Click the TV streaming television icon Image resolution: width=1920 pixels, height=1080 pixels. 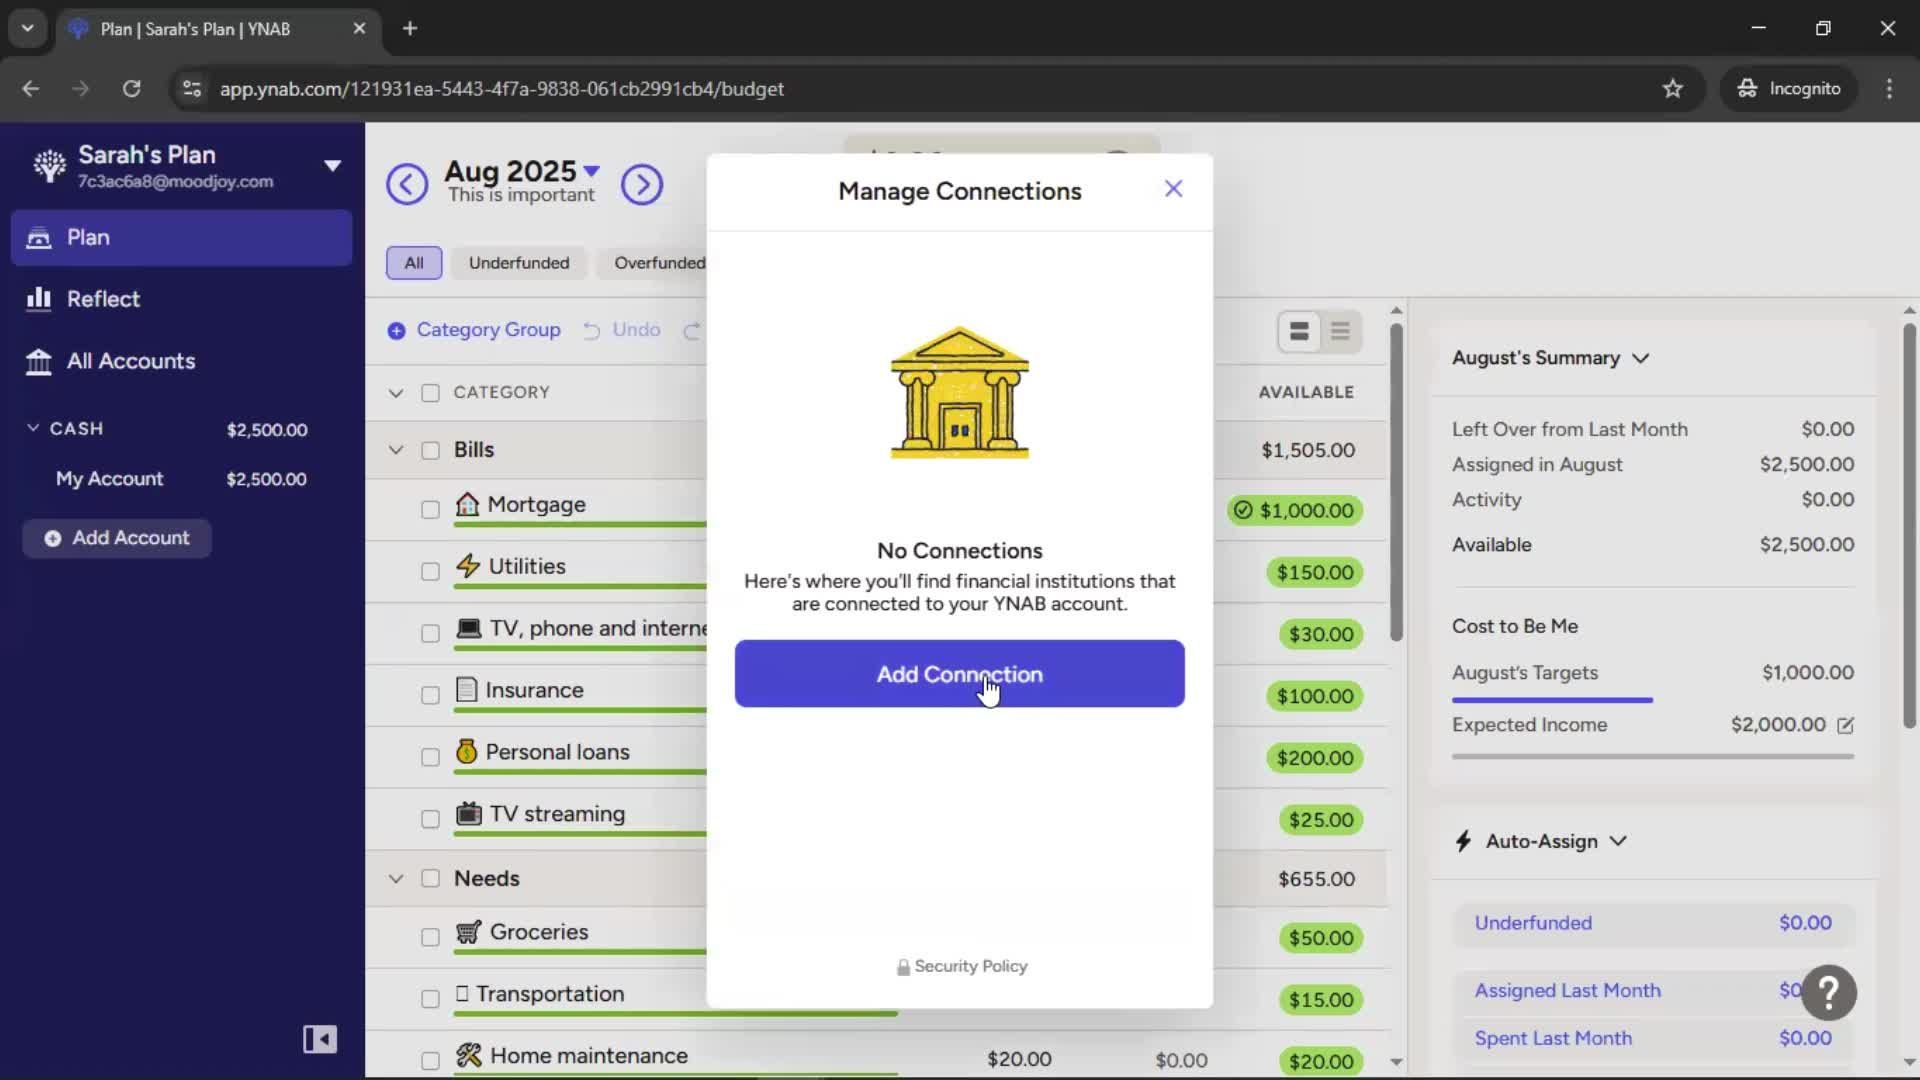tap(468, 814)
